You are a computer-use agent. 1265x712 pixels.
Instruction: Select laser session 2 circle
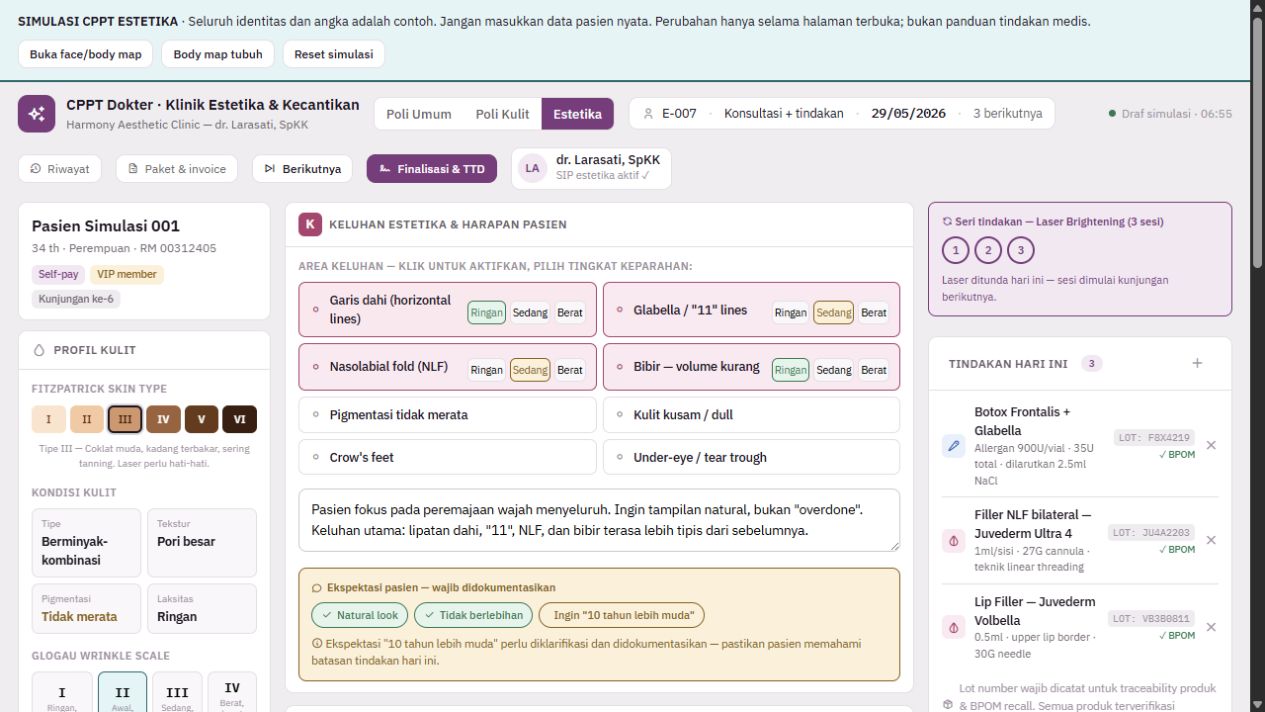pyautogui.click(x=988, y=250)
